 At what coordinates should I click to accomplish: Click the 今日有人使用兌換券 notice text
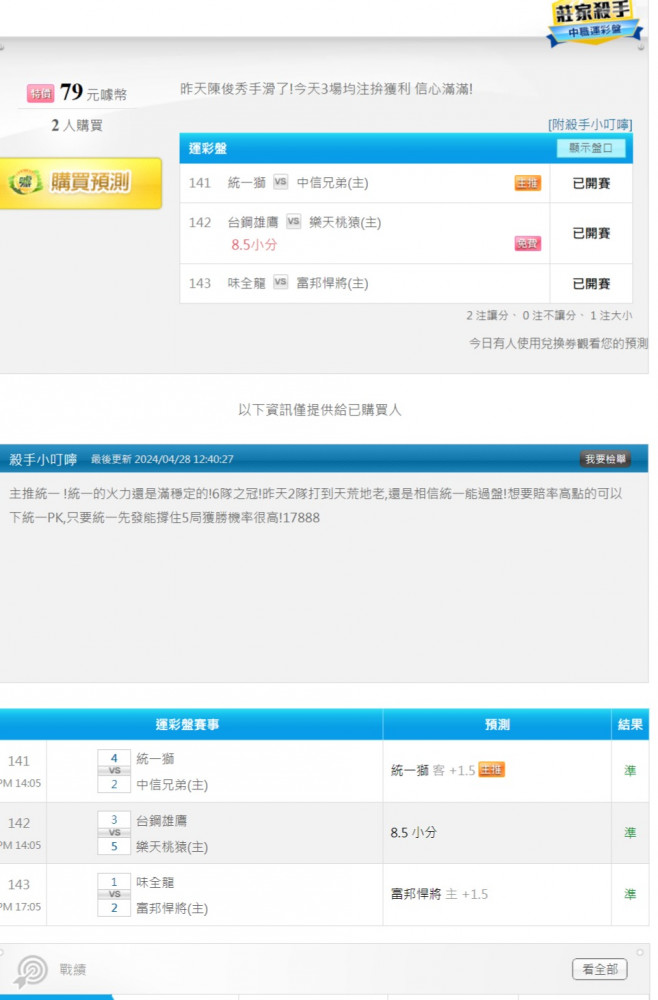click(x=558, y=343)
